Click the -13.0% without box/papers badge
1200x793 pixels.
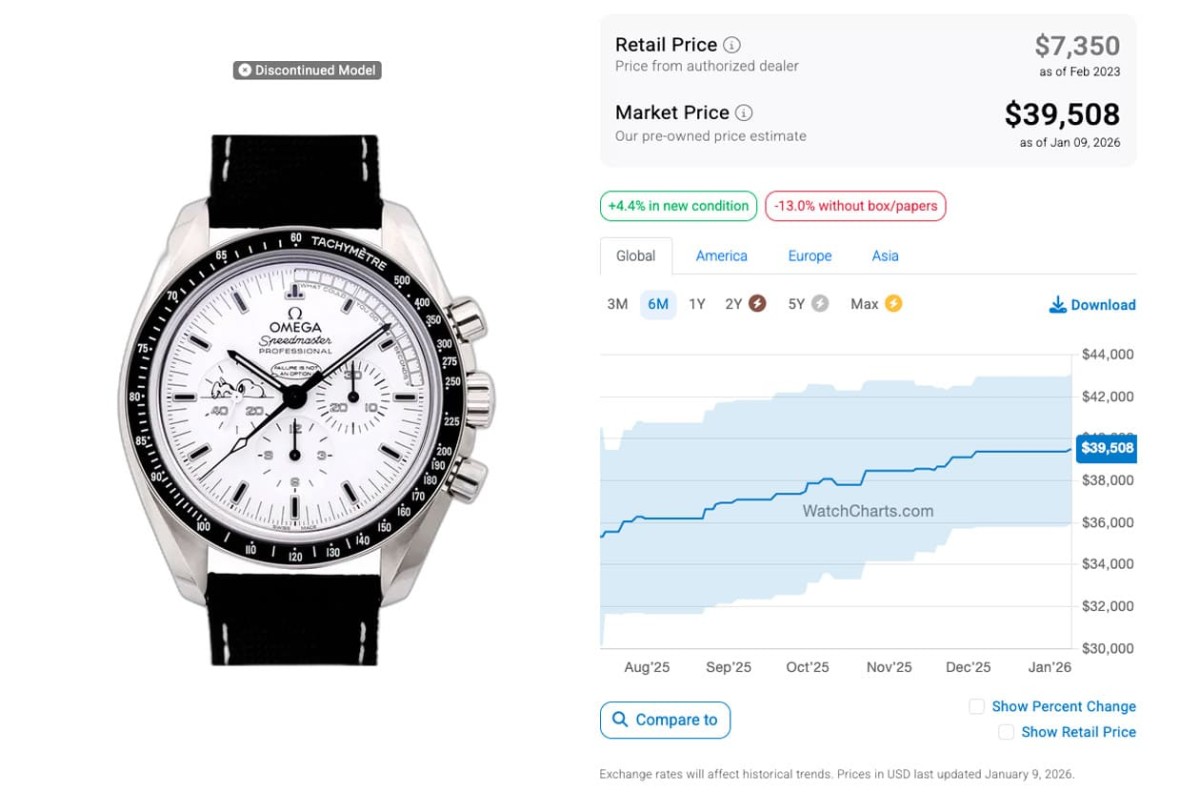point(855,206)
